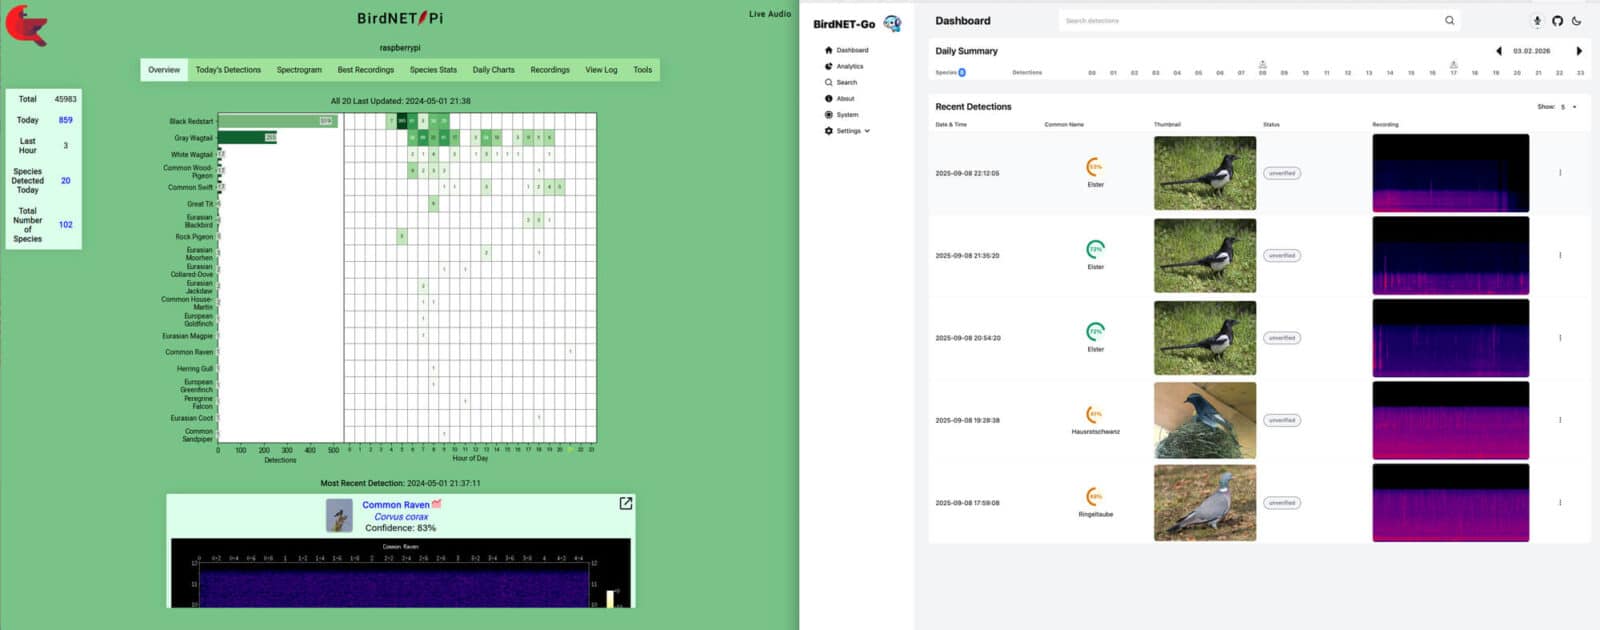
Task: Open external link icon in Common Raven card
Action: click(625, 503)
